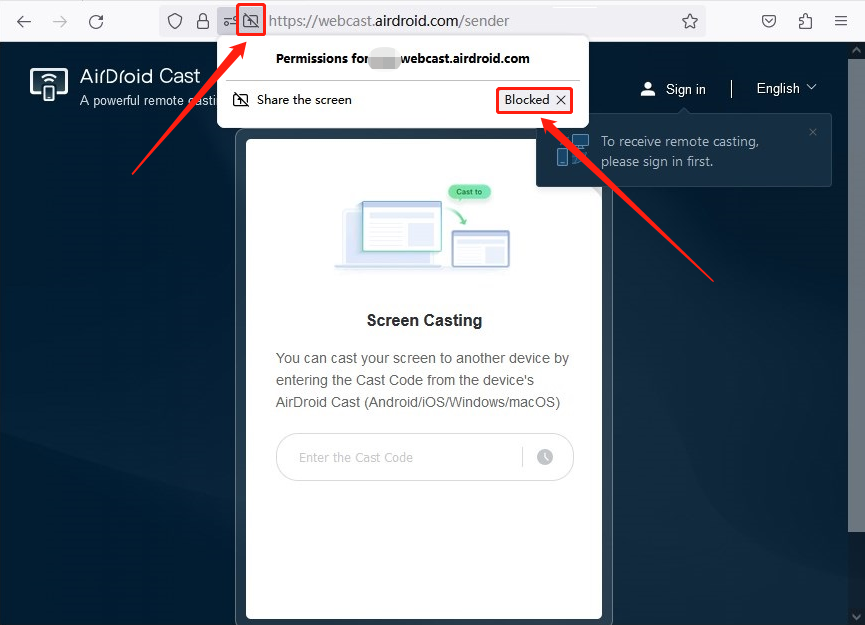
Task: Click the Enter the Cast Code input field
Action: tap(400, 456)
